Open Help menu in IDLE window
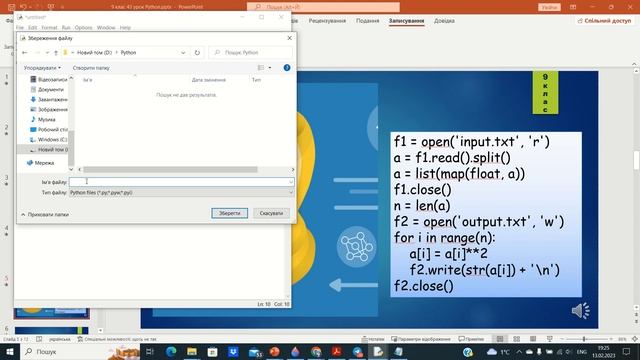The width and height of the screenshot is (640, 360). point(125,27)
